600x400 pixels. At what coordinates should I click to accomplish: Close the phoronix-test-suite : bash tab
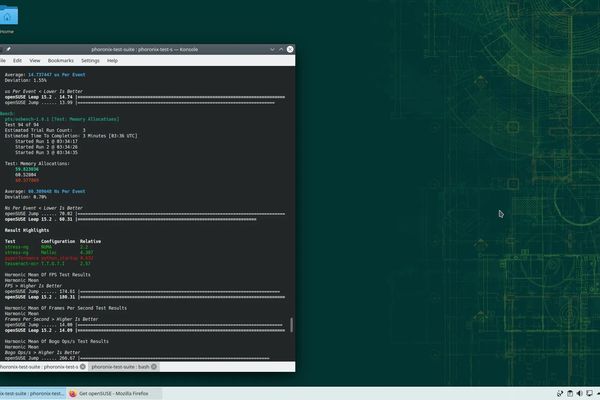coord(154,367)
